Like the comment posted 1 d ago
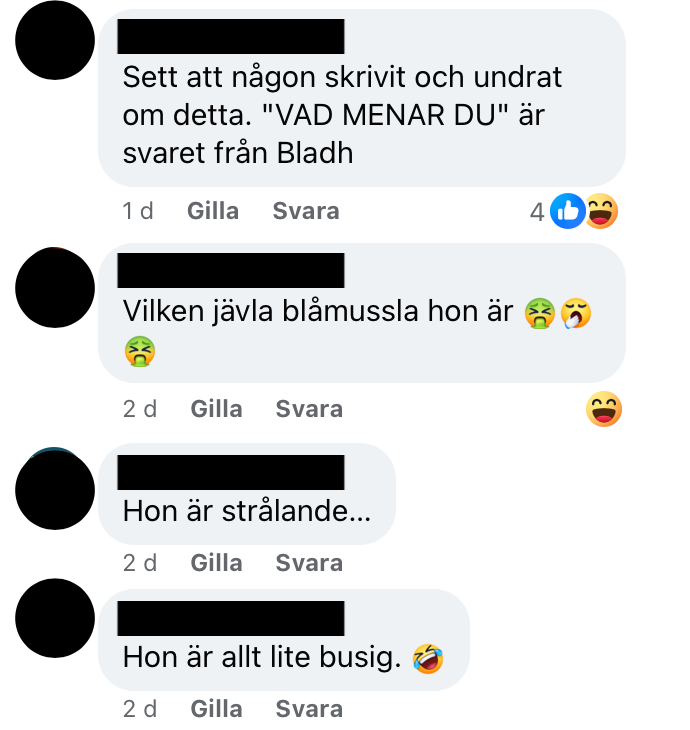 213,211
